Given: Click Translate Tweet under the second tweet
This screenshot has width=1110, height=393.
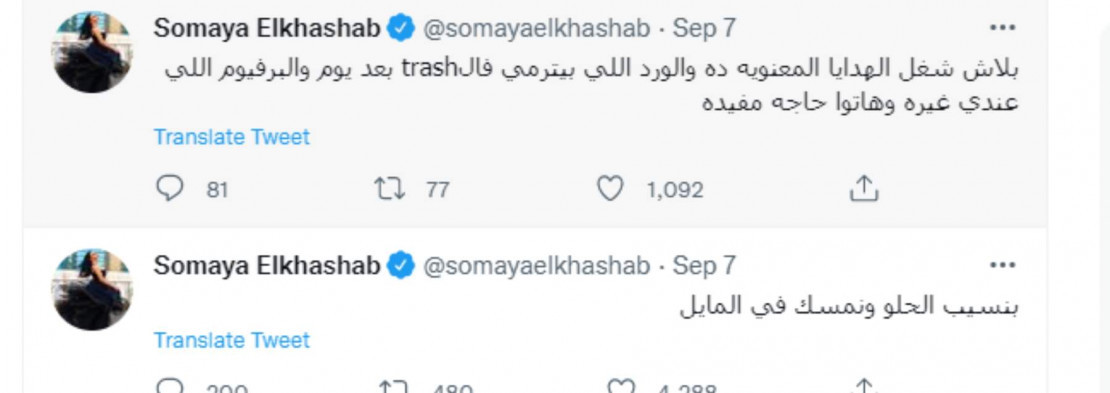Looking at the screenshot, I should (231, 340).
